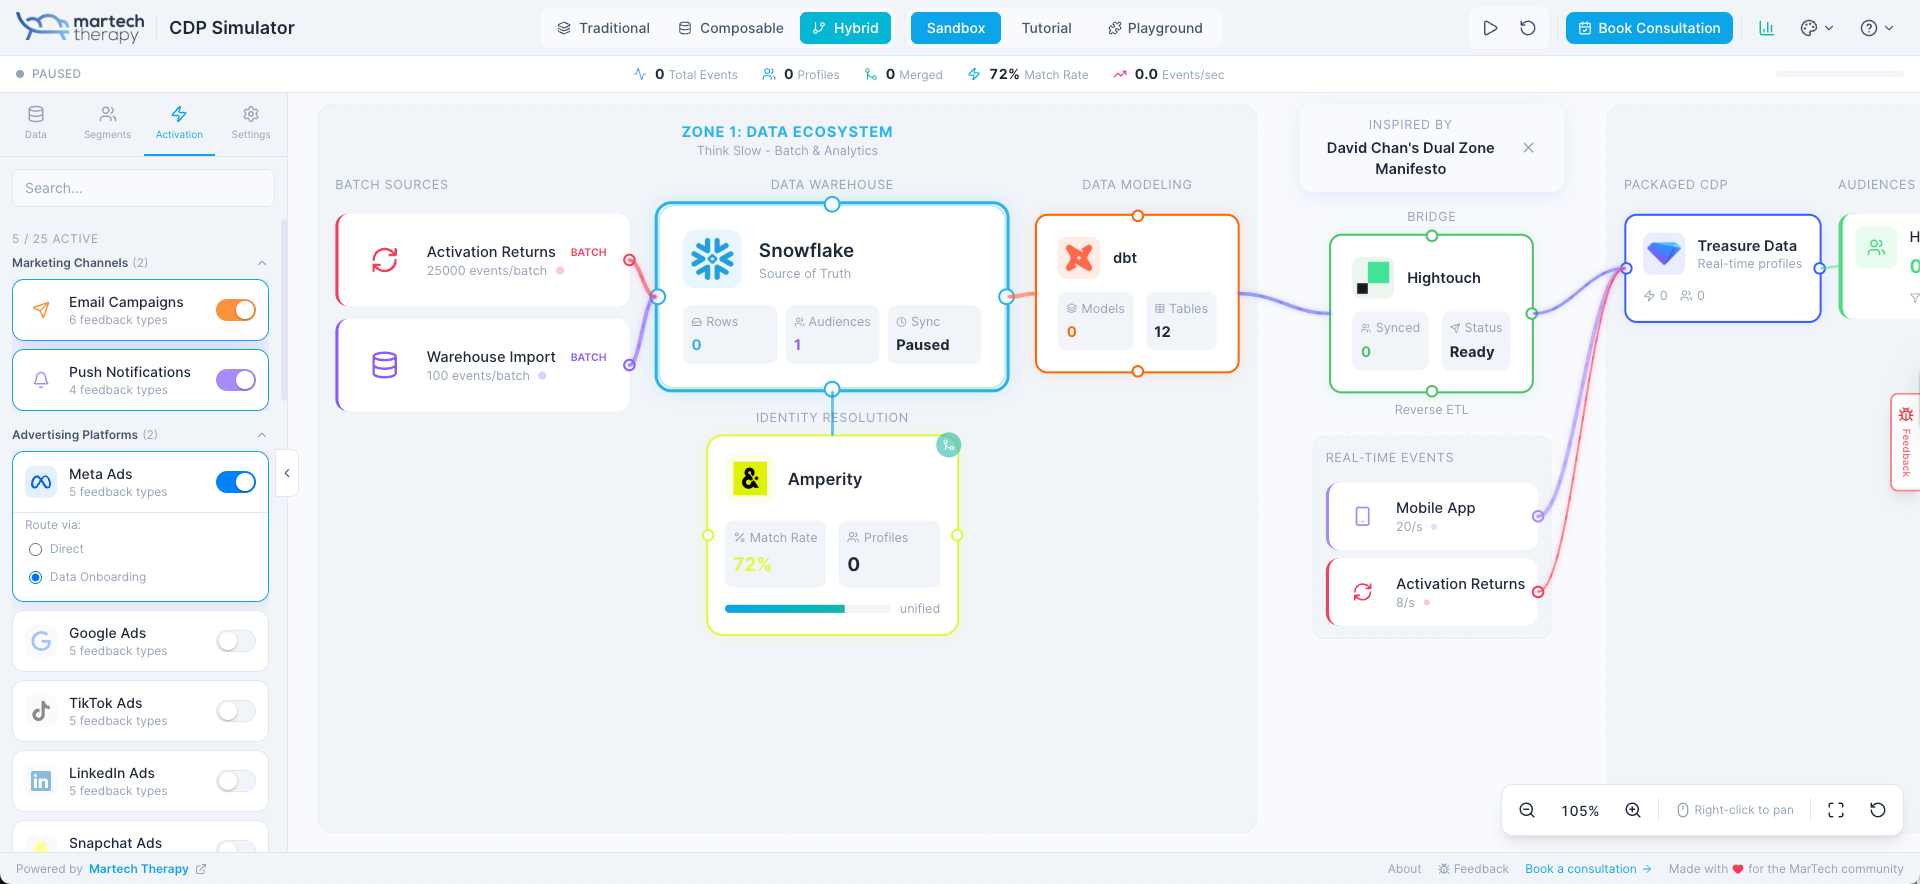
Task: Click the Google Ads logo icon
Action: 41,641
